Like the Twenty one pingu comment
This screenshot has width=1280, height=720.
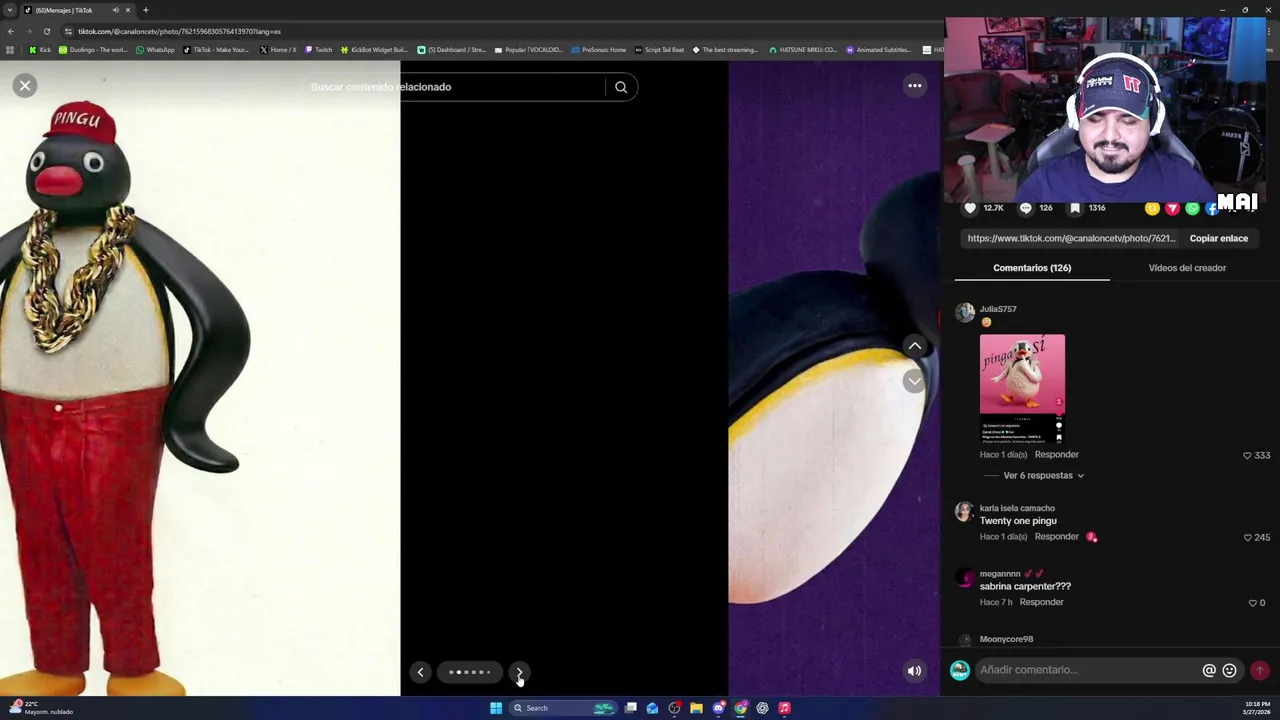tap(1247, 537)
